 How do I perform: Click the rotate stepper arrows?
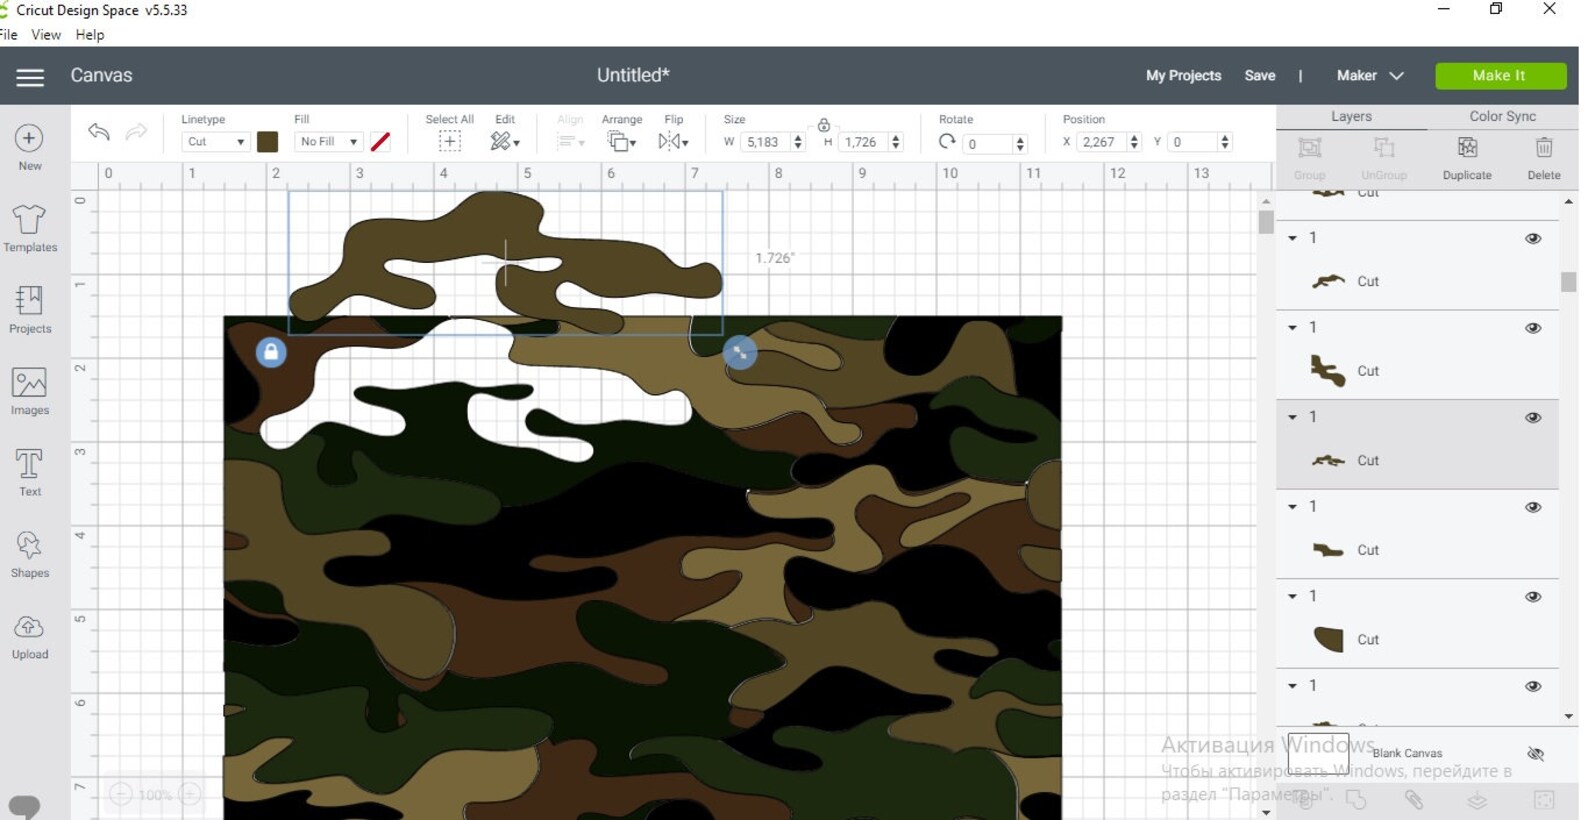[1020, 144]
